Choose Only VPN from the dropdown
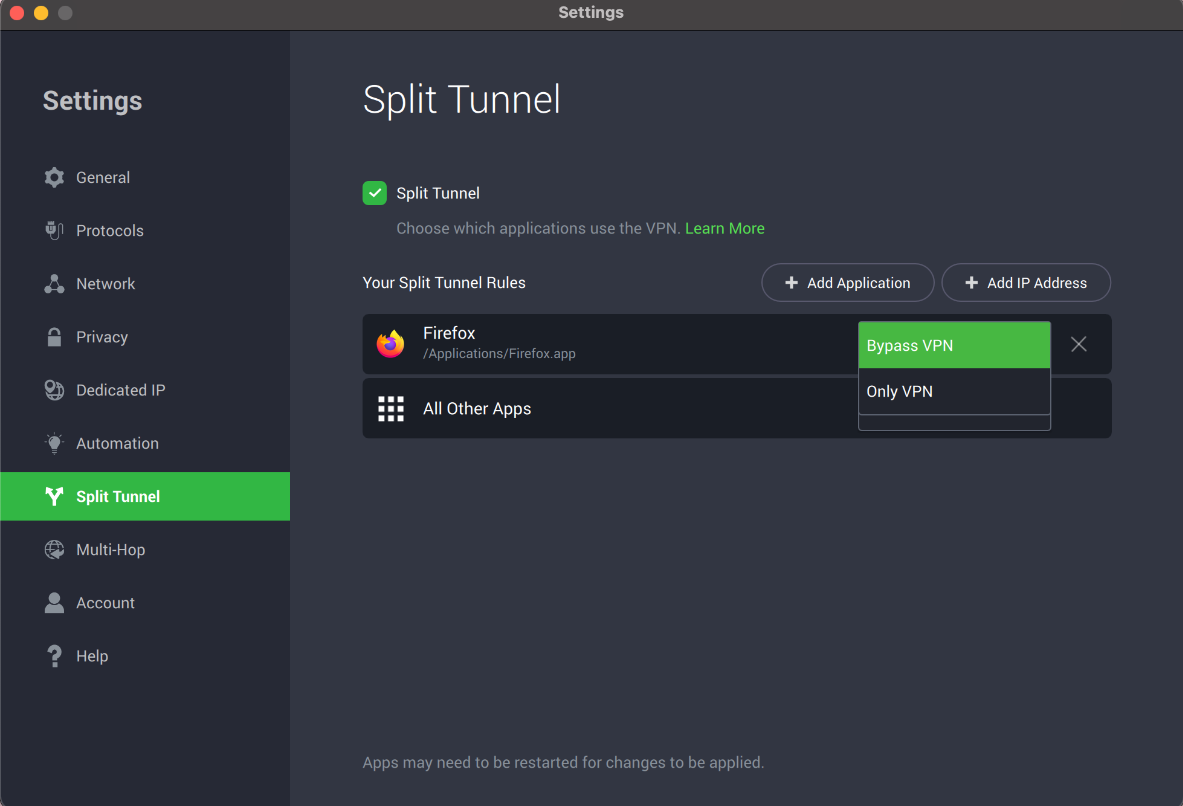The height and width of the screenshot is (806, 1183). click(954, 392)
